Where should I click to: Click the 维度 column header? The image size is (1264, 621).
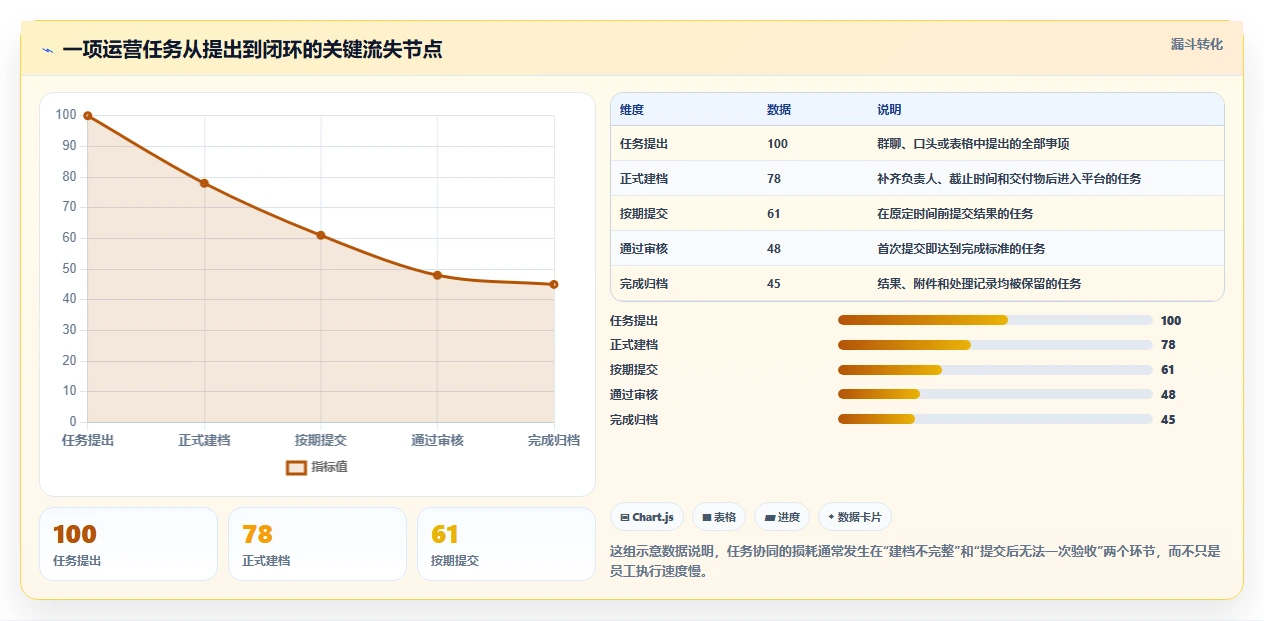(x=632, y=109)
